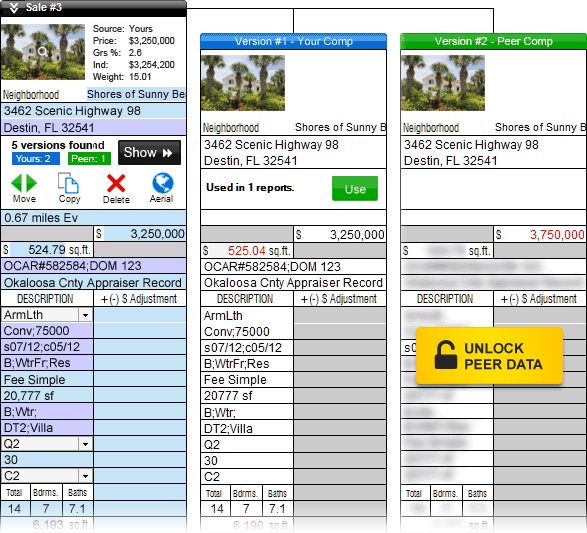Click Version #1 red 525.04 sq.ft. value

[x=247, y=250]
